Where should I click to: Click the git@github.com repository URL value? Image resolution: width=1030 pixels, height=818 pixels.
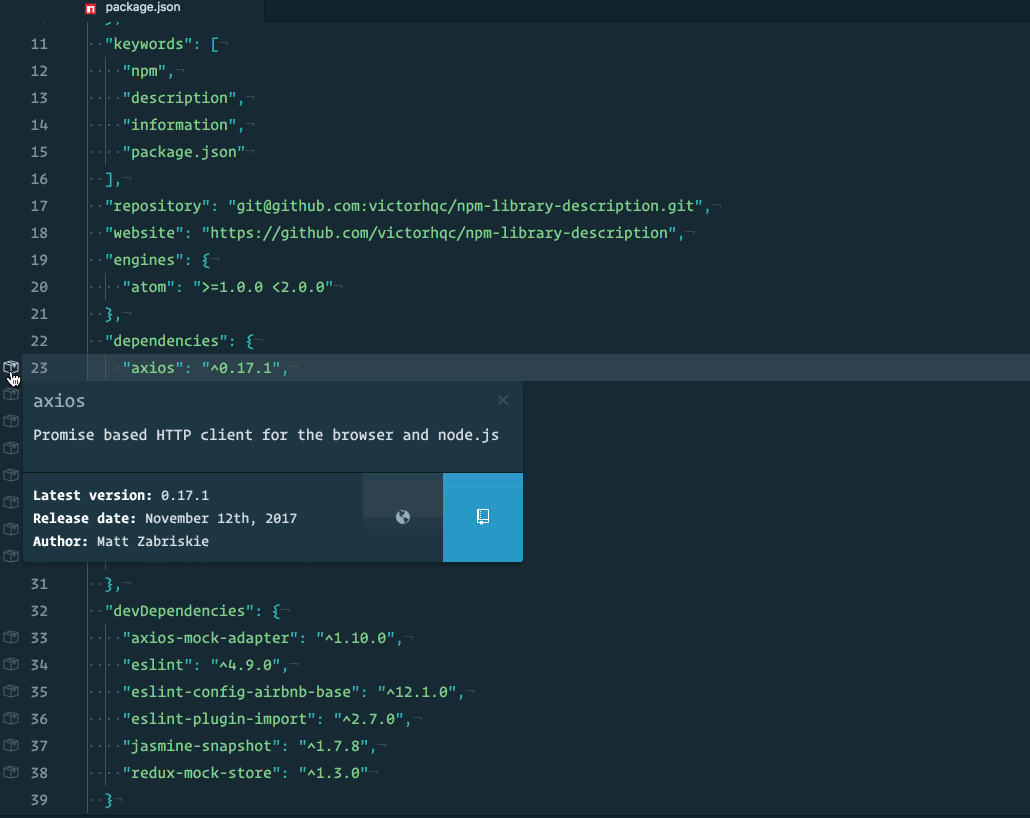[465, 206]
